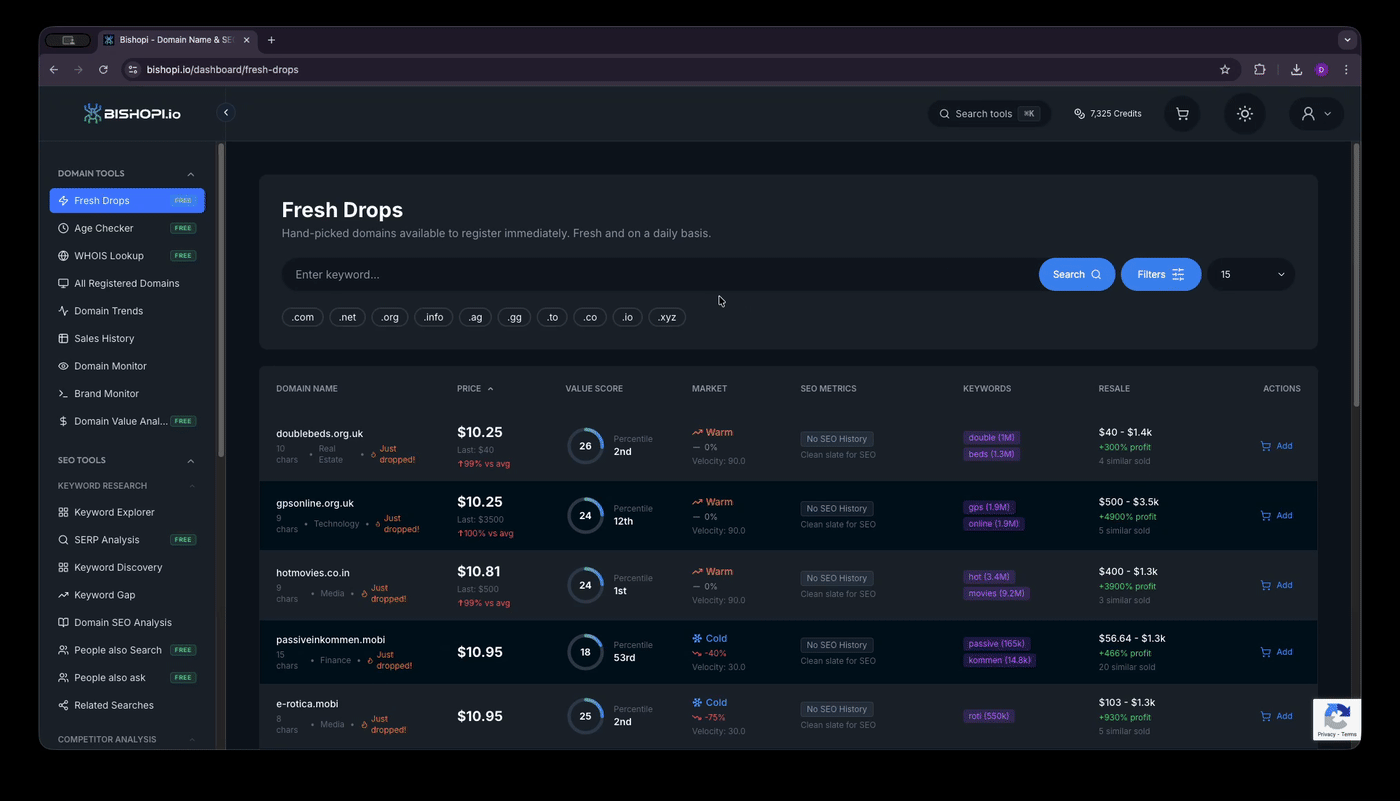The image size is (1400, 801).
Task: Open the Filters panel
Action: [x=1160, y=274]
